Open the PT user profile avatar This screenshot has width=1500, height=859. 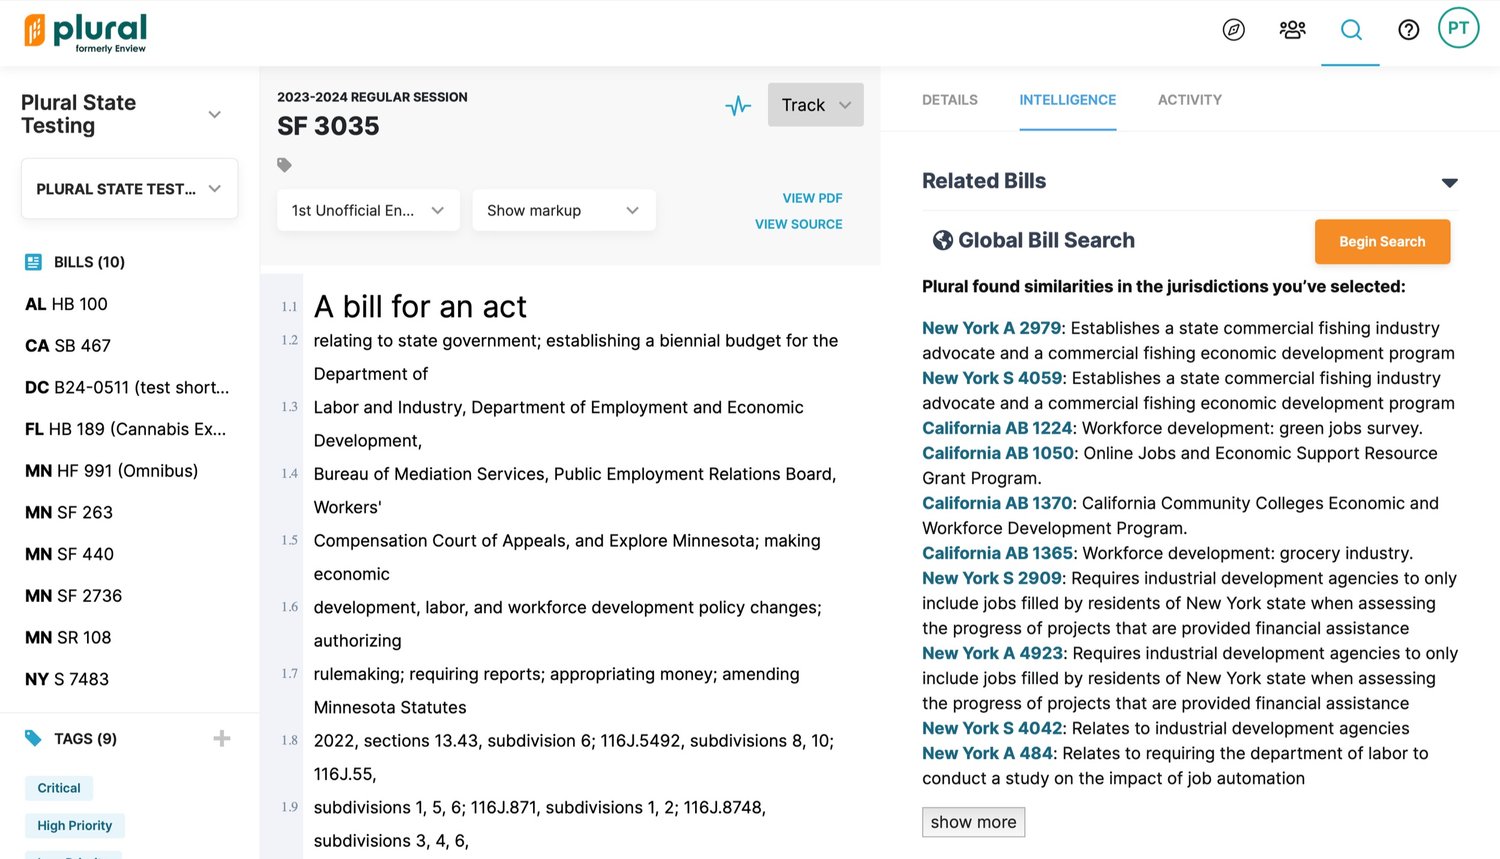[1458, 28]
